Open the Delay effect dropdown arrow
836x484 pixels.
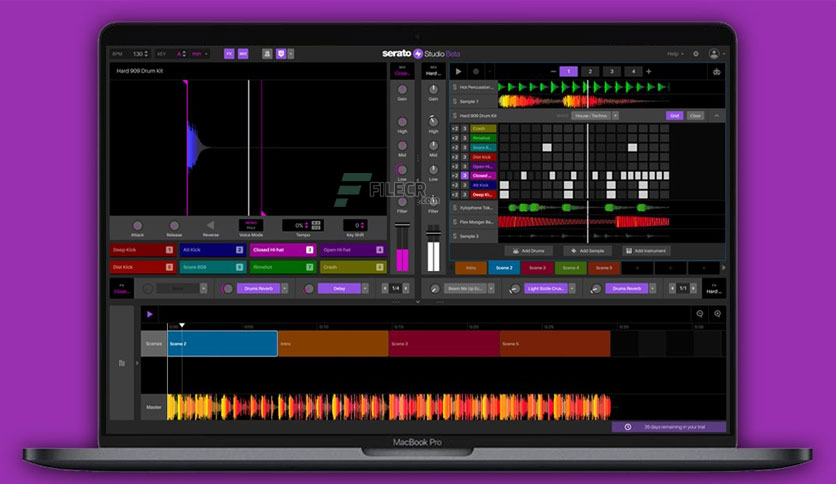366,288
